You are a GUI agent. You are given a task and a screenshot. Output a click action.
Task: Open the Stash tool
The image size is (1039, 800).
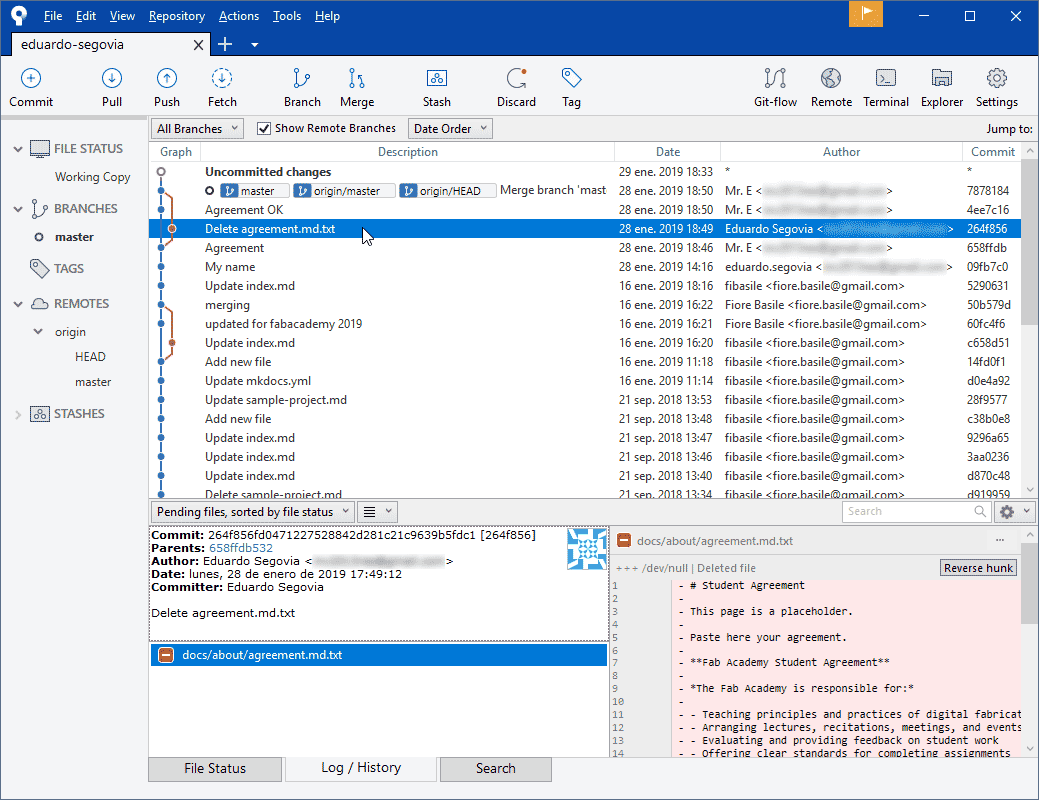click(436, 80)
